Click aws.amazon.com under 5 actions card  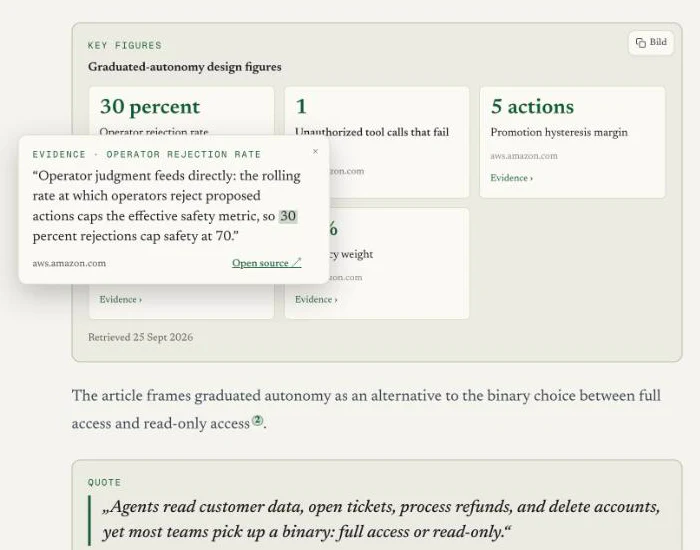(x=524, y=156)
